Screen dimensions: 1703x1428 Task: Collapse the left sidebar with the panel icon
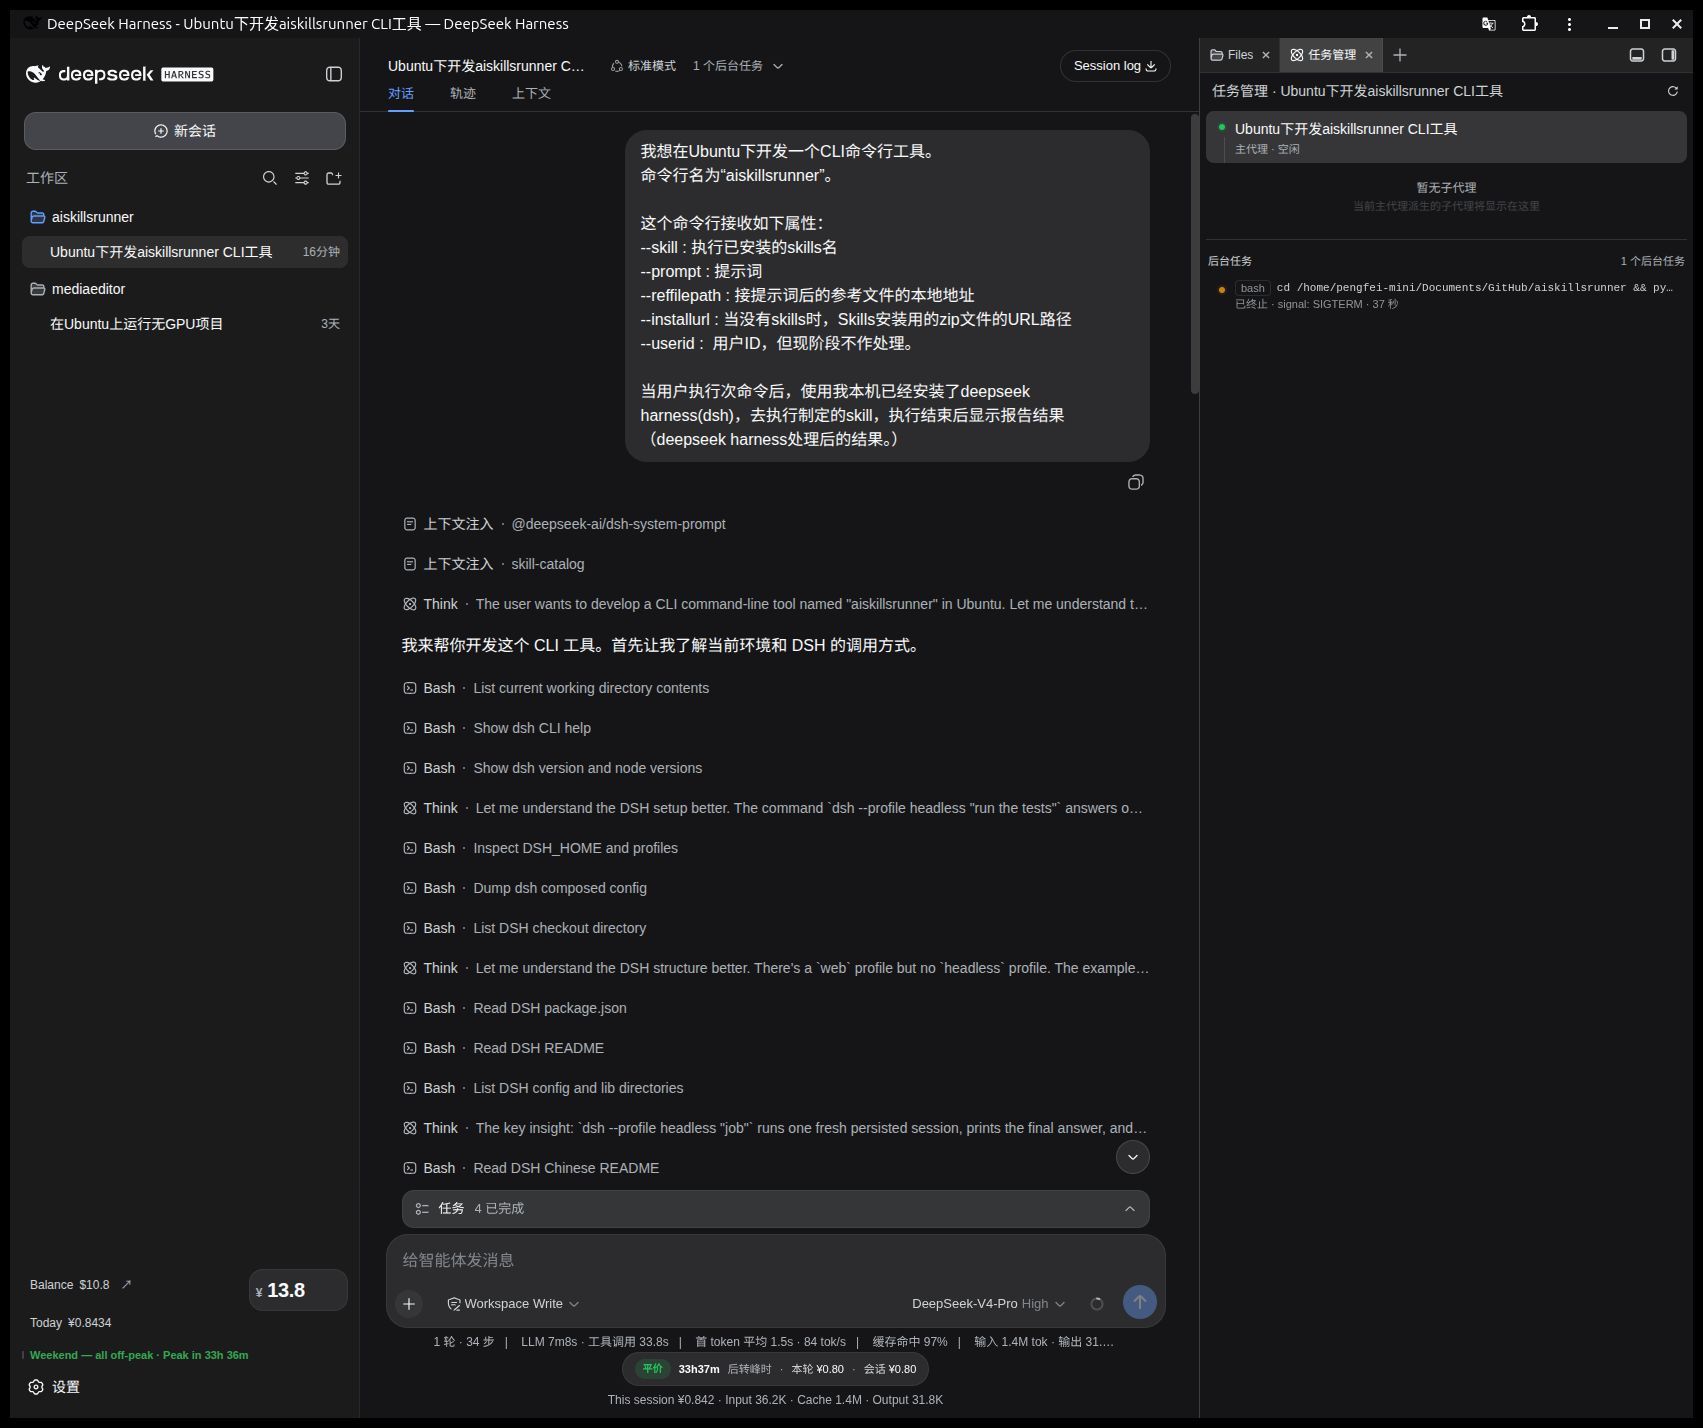click(x=334, y=74)
